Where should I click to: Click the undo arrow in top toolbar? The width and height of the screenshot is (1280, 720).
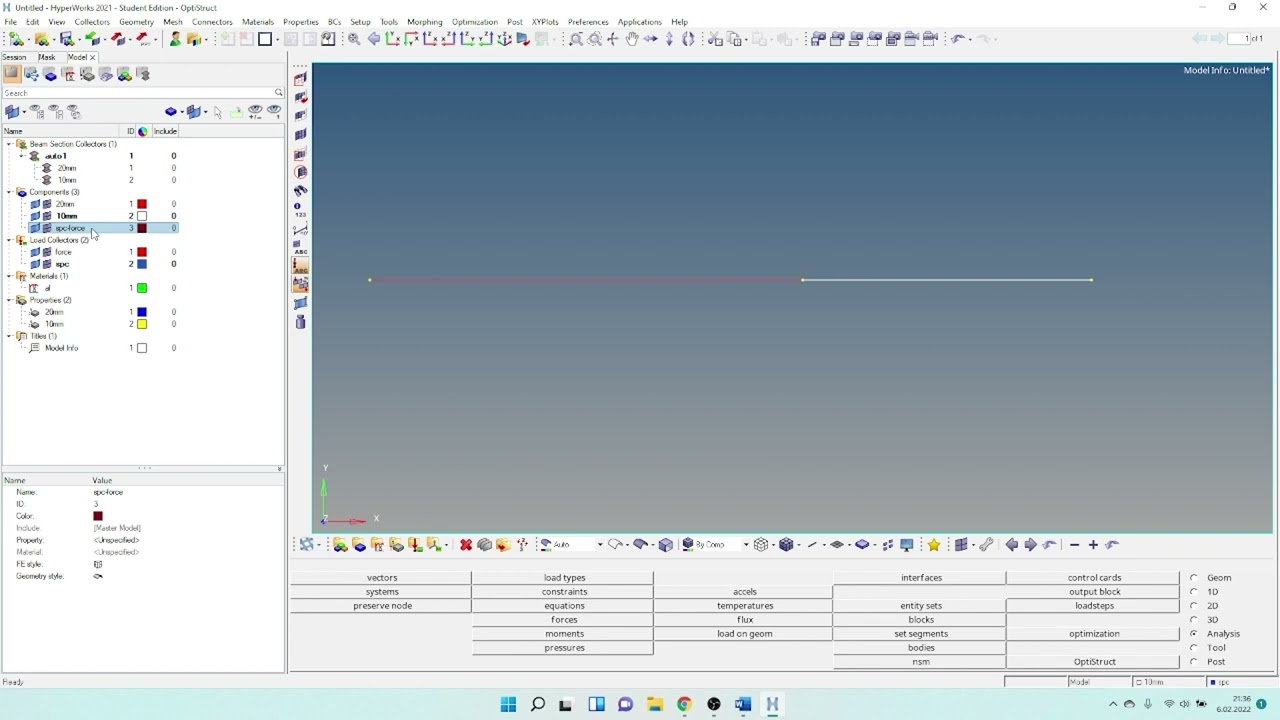957,39
